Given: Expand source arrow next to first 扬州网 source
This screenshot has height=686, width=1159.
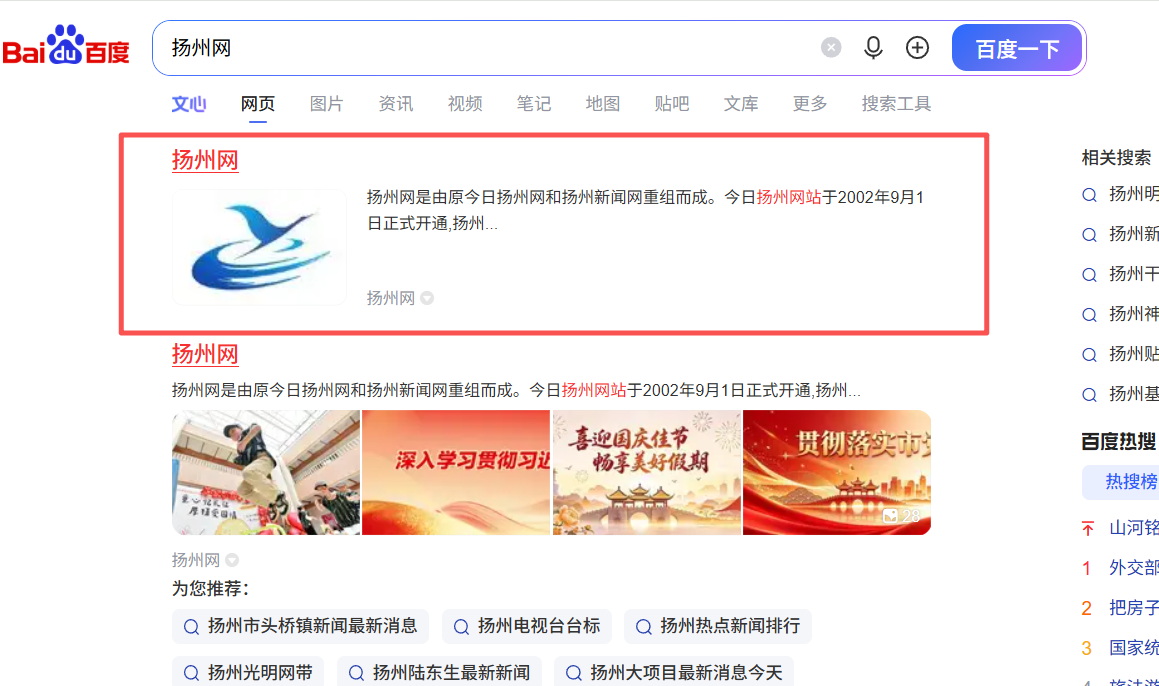Looking at the screenshot, I should click(427, 298).
